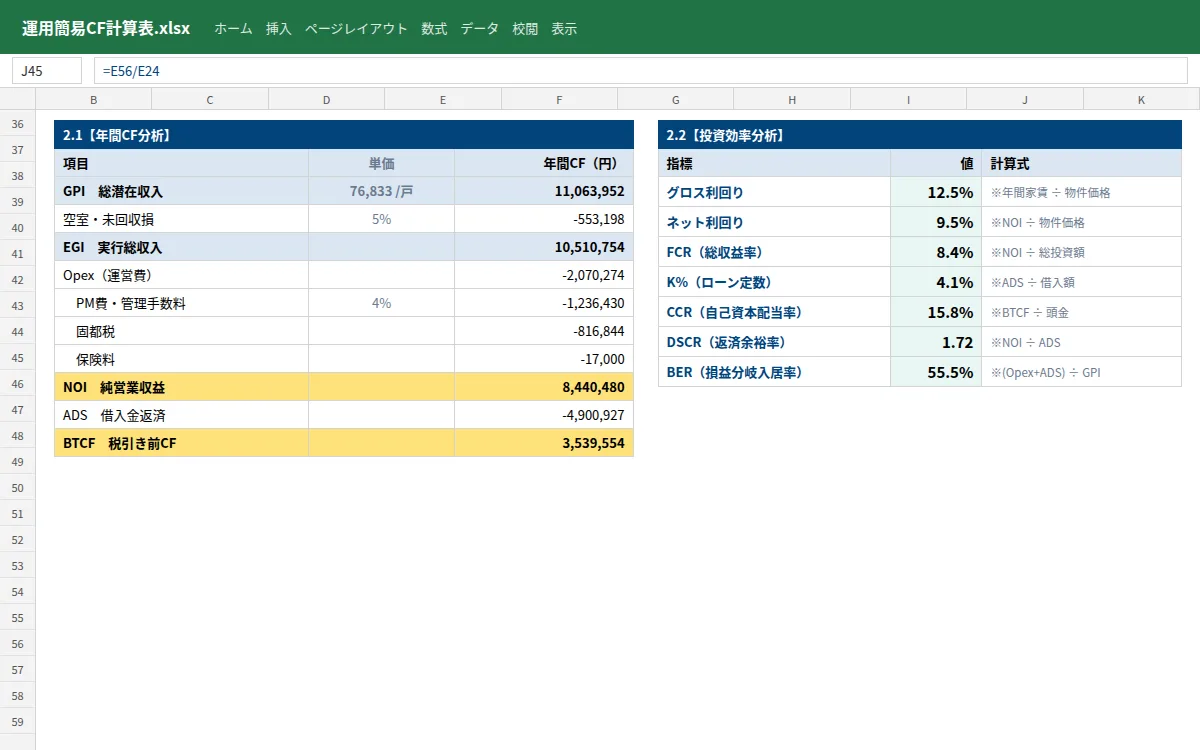This screenshot has width=1200, height=750.
Task: Click the 空室・未回収損 row label
Action: (181, 219)
